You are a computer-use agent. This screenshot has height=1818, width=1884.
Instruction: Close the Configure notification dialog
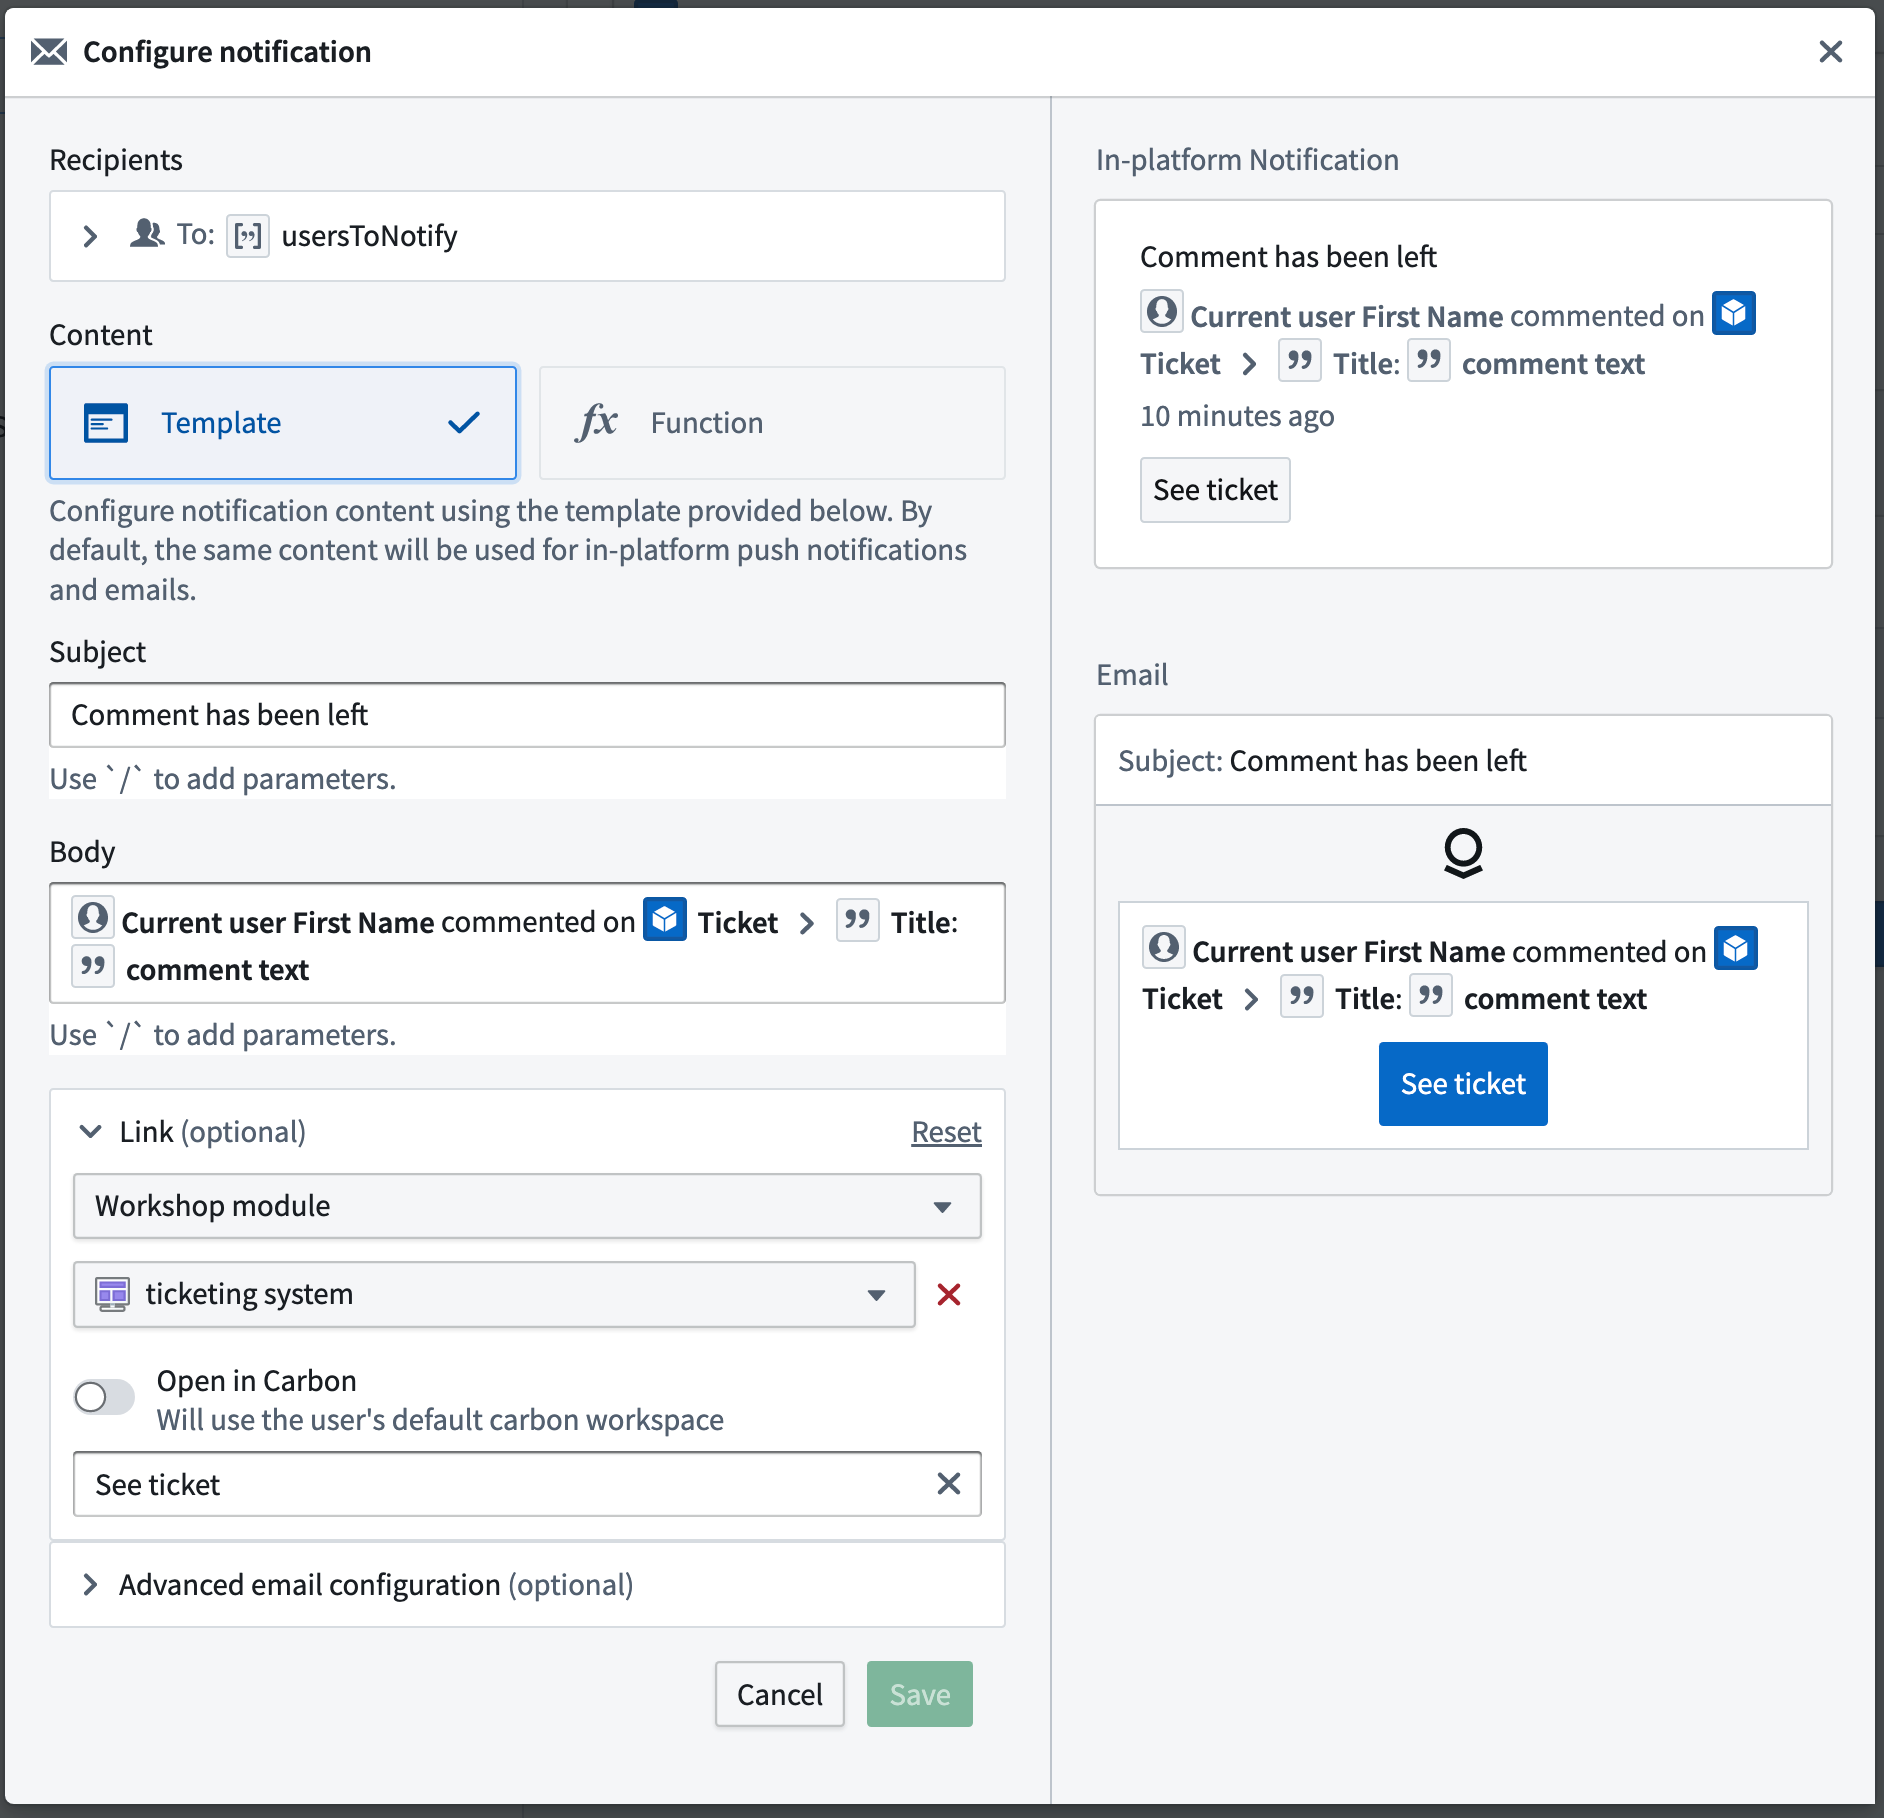[1830, 52]
